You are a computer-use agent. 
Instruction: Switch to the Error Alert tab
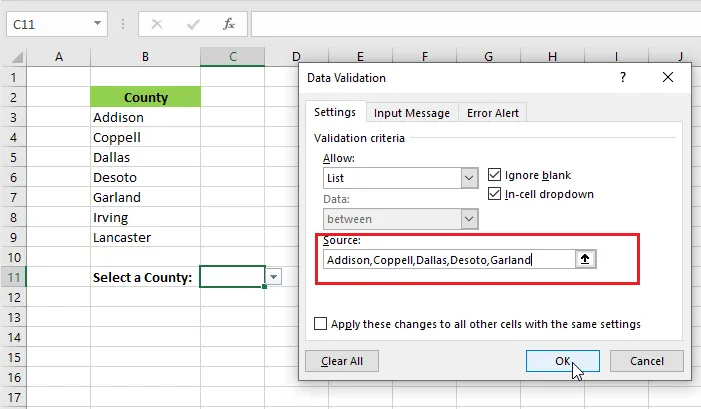click(x=493, y=113)
